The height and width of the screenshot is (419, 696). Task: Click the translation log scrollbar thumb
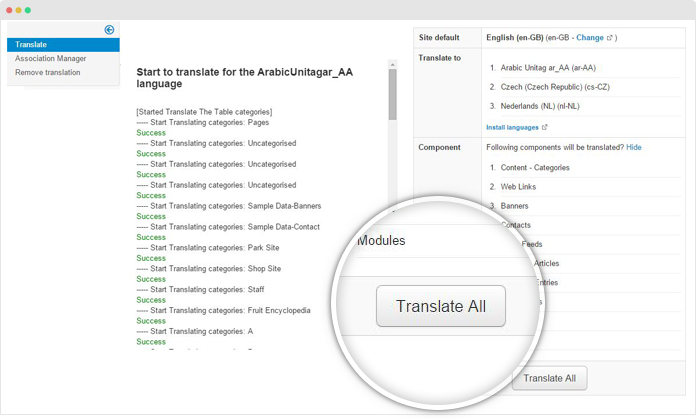pos(392,95)
